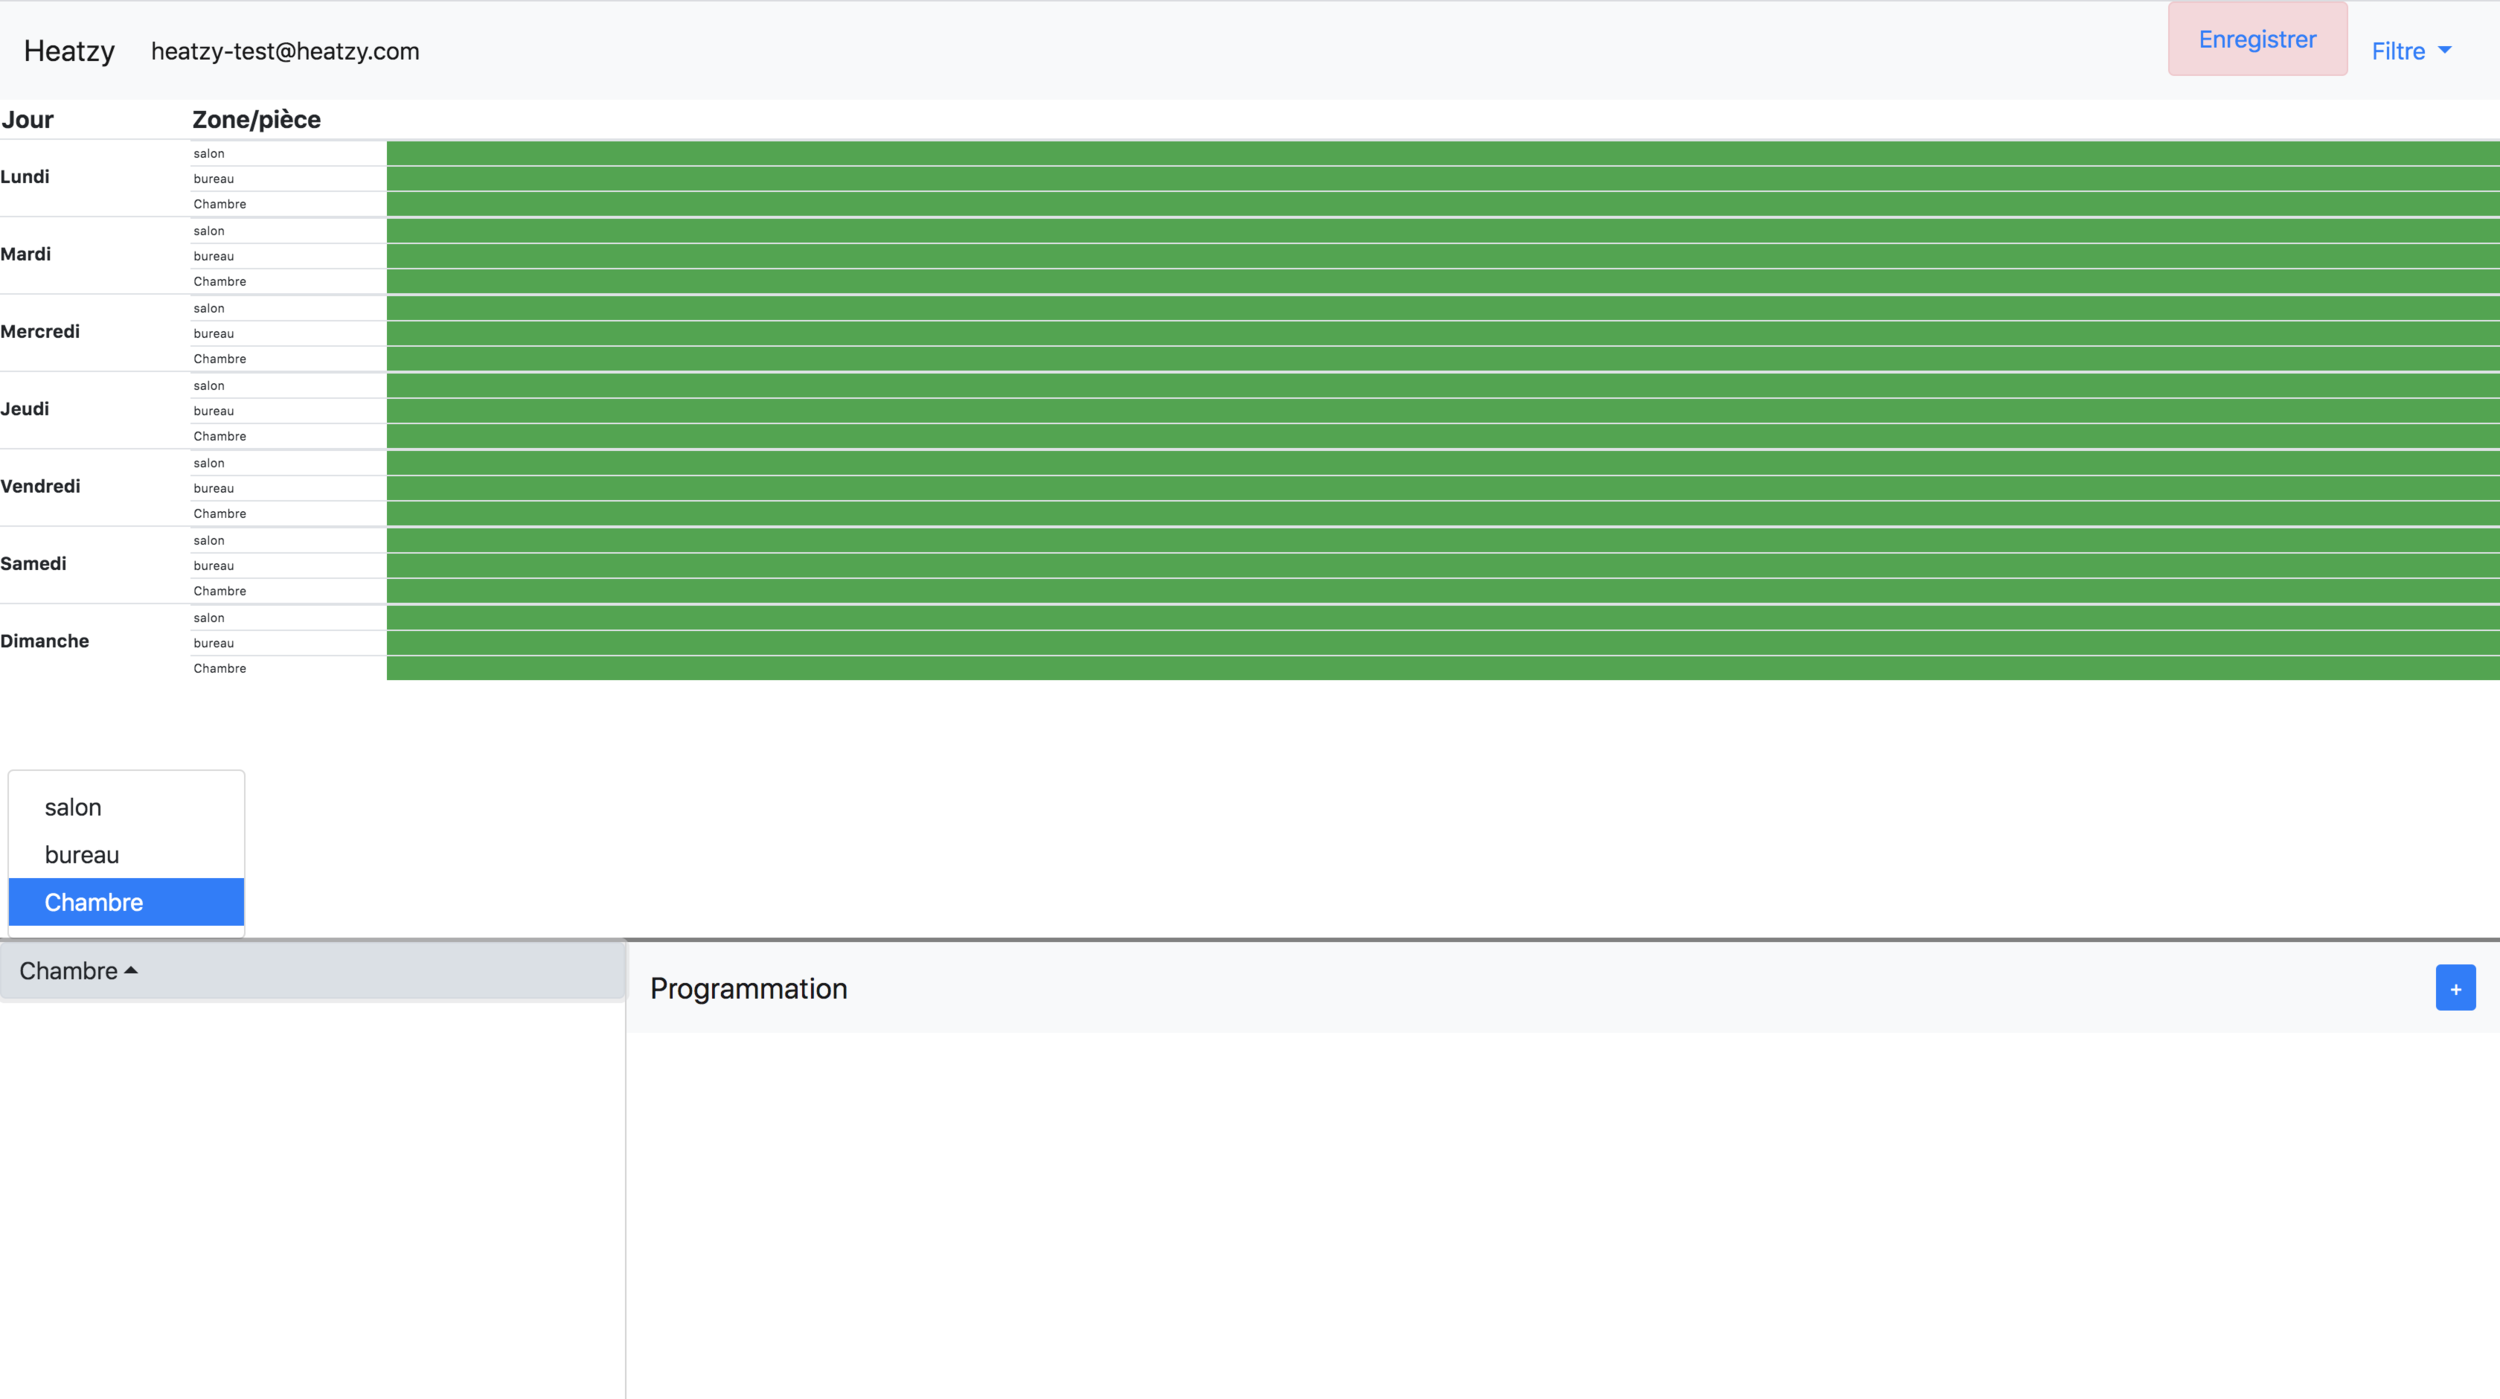Collapse the Chambre room selector dropdown

pyautogui.click(x=78, y=971)
